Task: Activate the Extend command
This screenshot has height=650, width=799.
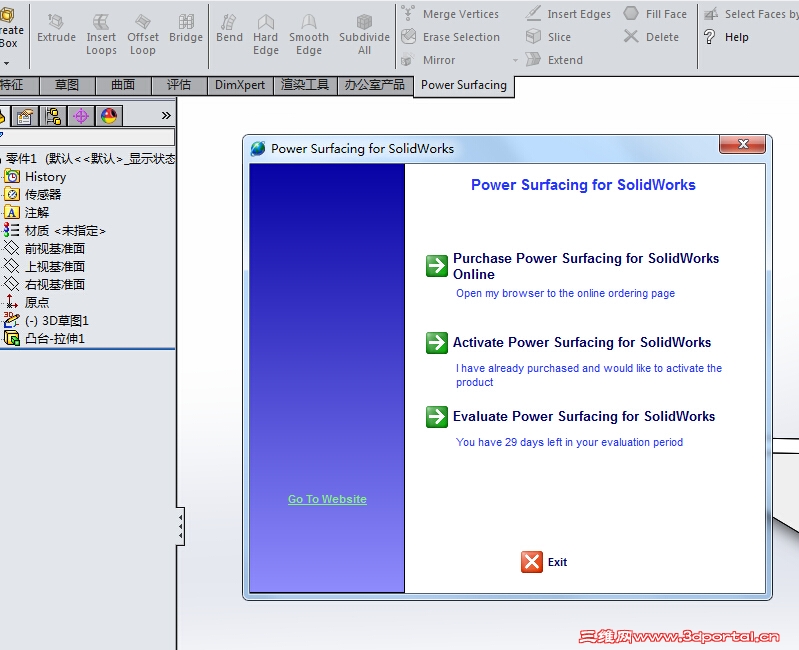Action: coord(554,60)
